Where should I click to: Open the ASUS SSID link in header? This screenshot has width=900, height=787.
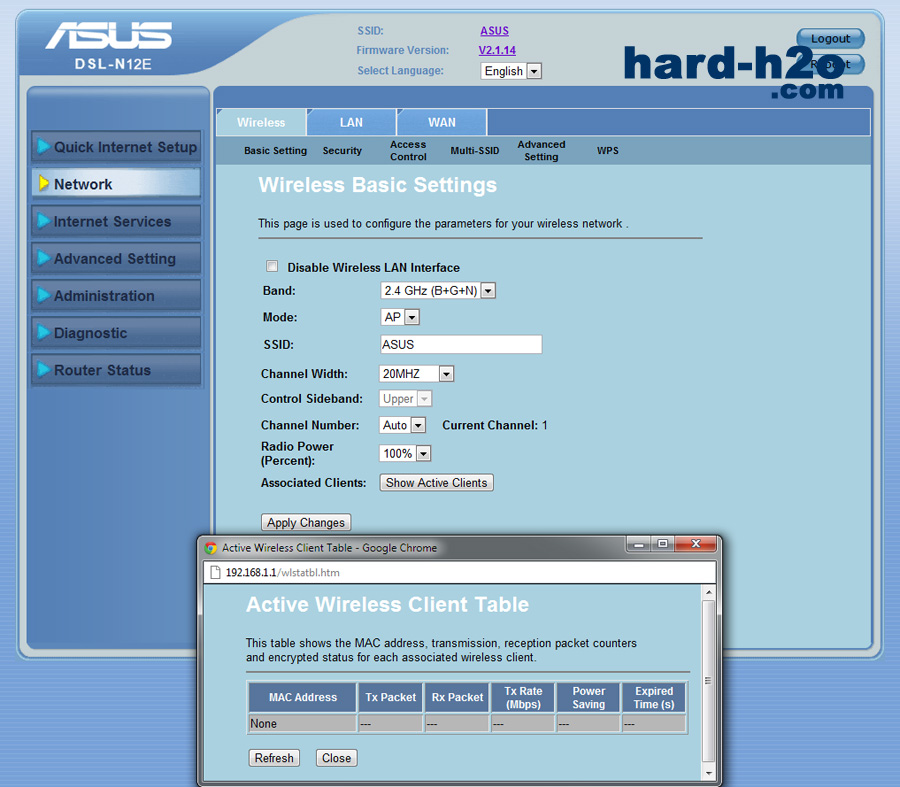coord(494,31)
